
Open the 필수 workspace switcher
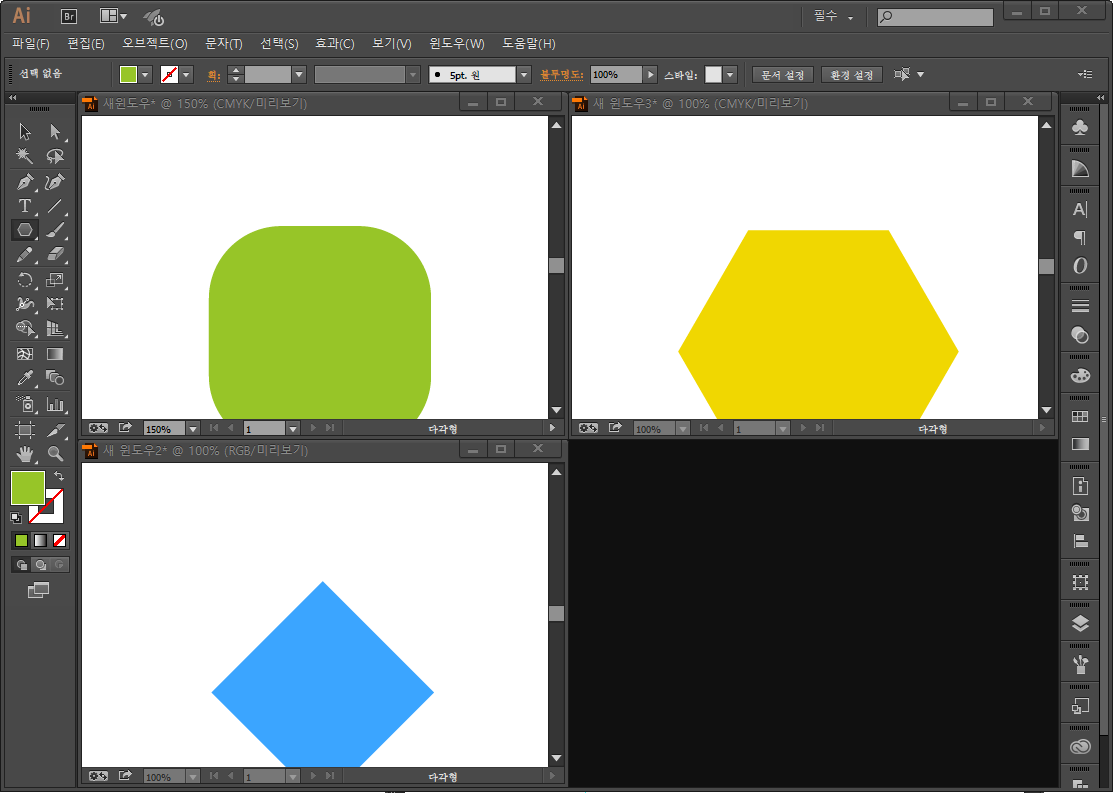833,17
